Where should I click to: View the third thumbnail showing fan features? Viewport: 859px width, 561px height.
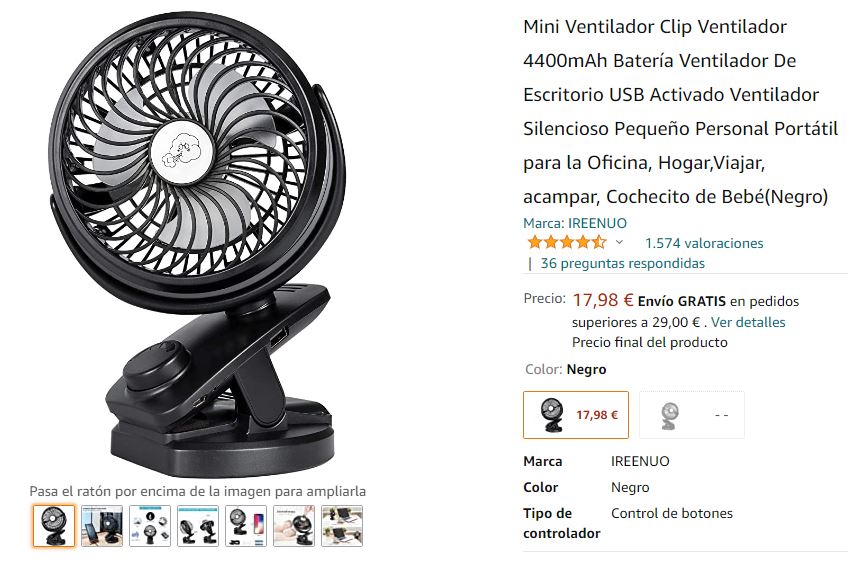pos(150,526)
